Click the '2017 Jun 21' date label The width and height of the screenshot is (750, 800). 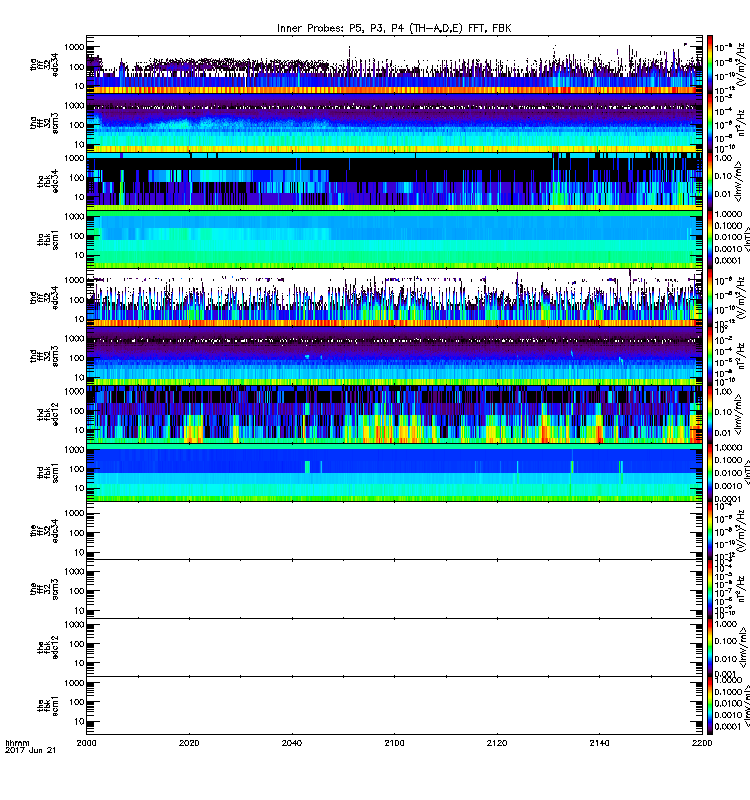[31, 751]
